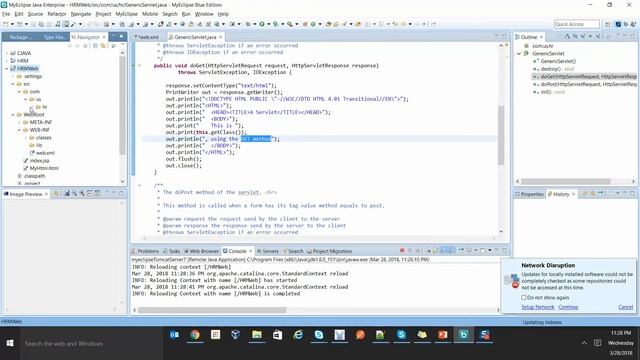Click the Windows Start button

10,343
